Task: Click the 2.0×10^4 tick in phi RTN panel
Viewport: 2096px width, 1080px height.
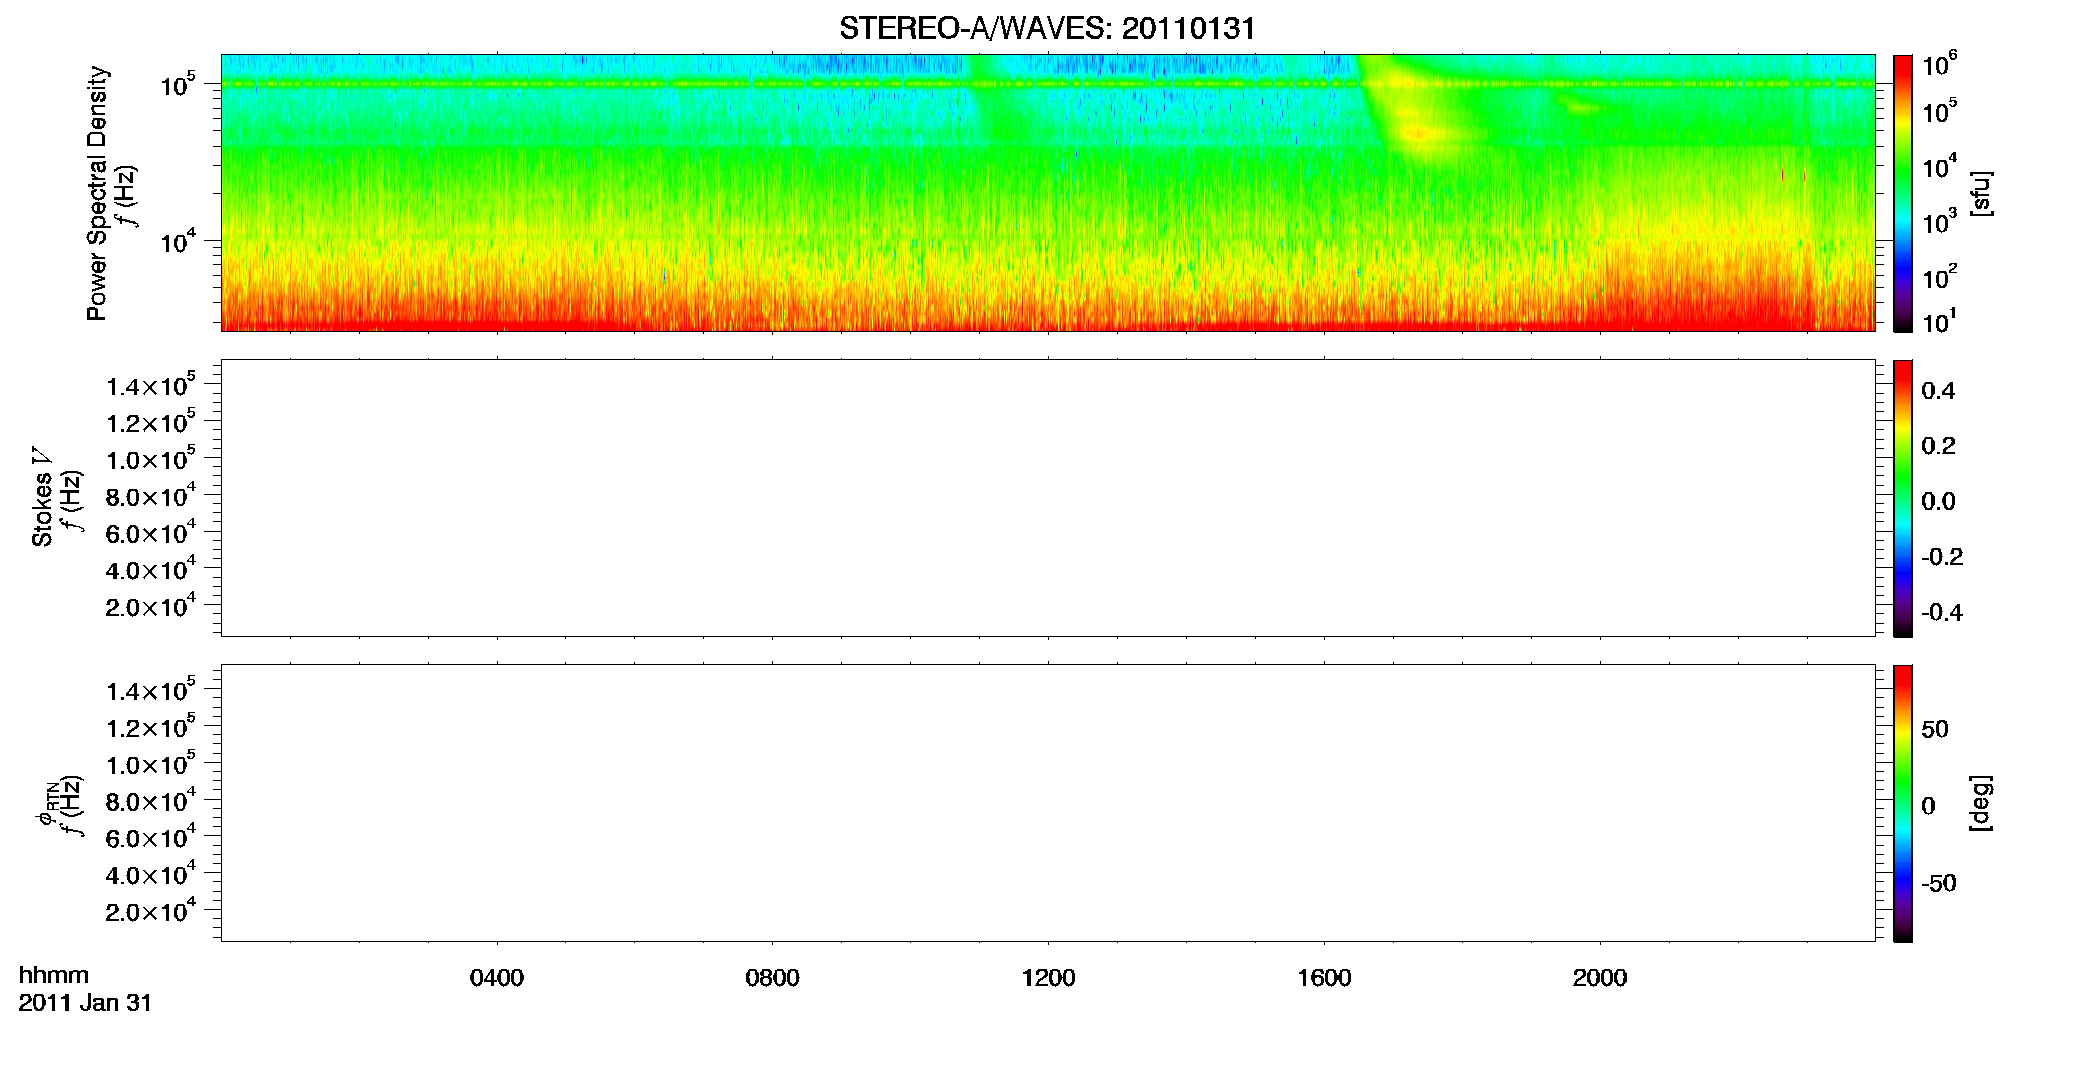Action: (150, 910)
